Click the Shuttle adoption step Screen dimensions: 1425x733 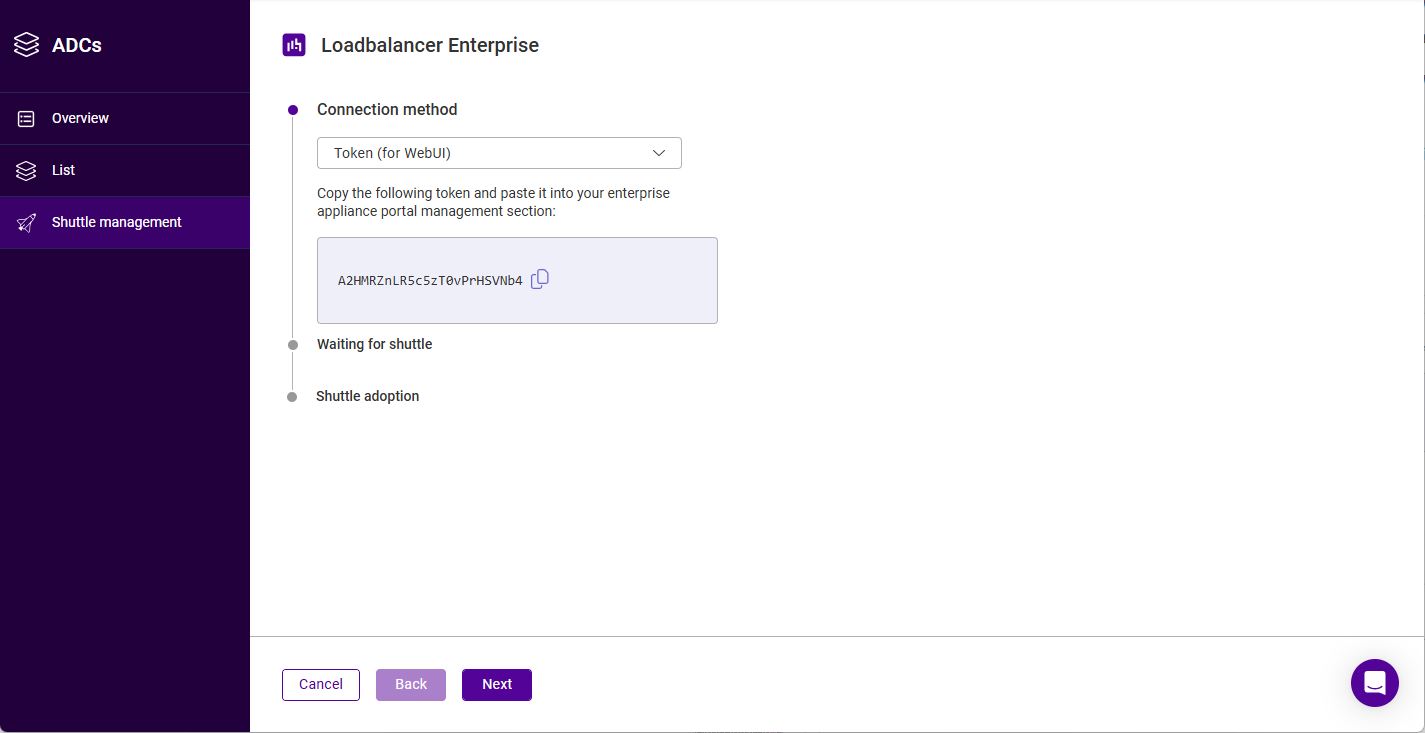click(367, 396)
